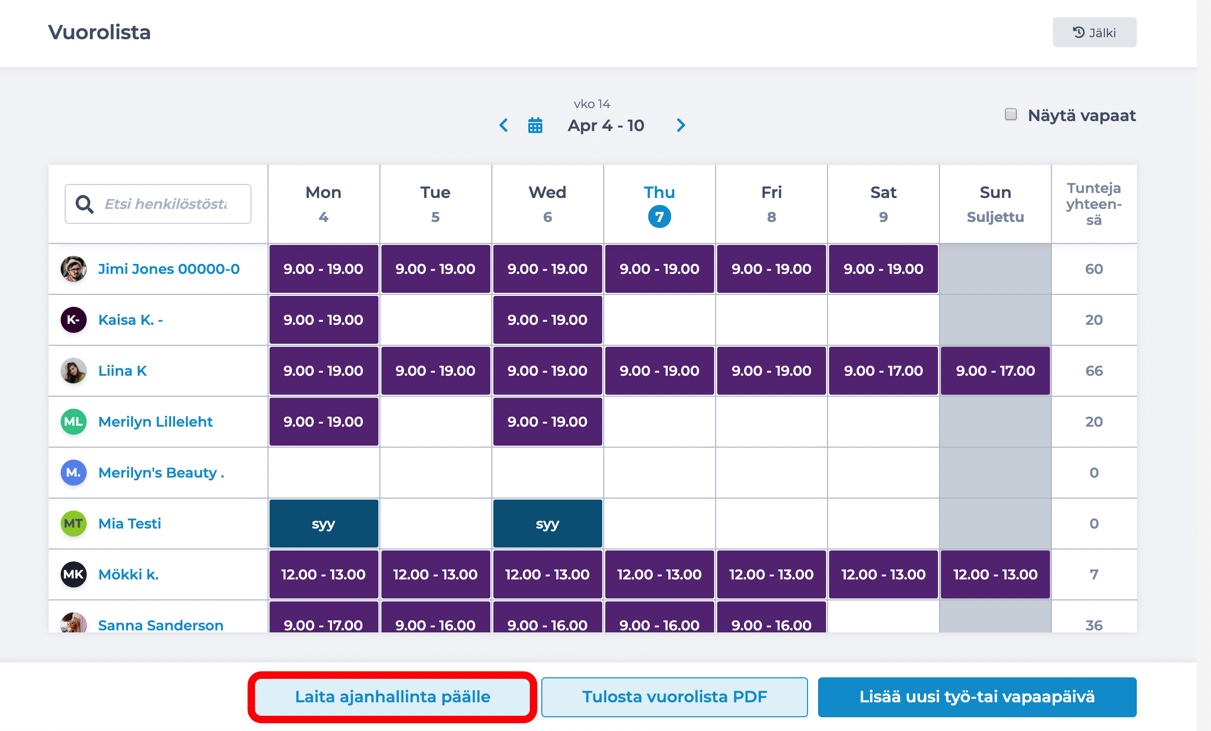Click Lisää uusi työ-tai vapaapäivä button
The width and height of the screenshot is (1211, 731).
click(977, 697)
